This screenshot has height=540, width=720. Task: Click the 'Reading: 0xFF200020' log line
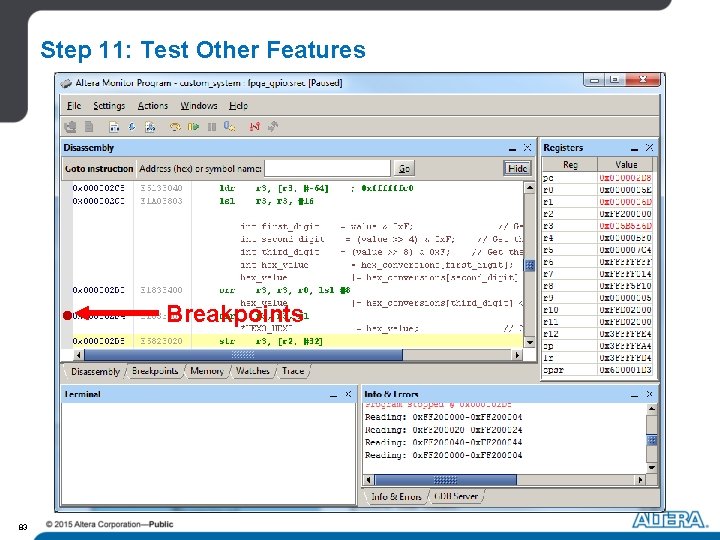pos(443,430)
